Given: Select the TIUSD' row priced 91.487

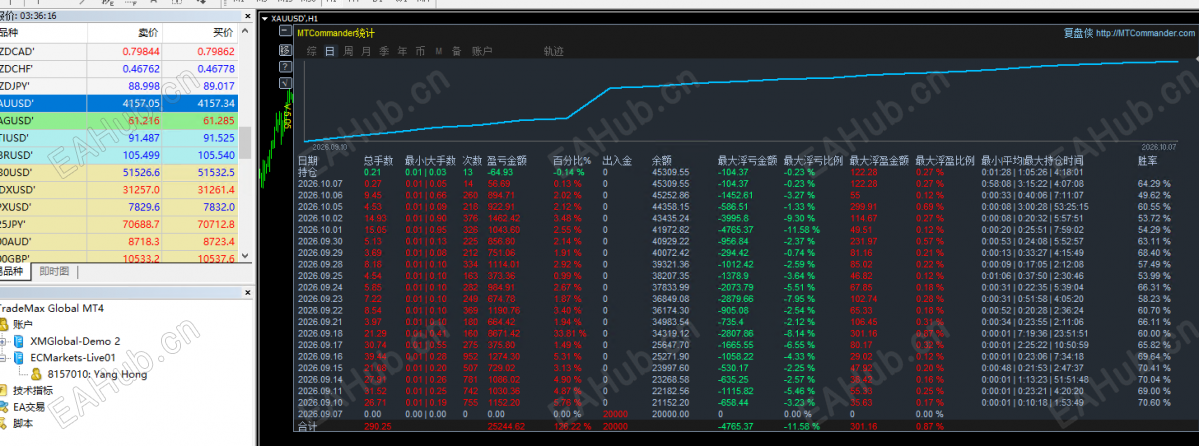Looking at the screenshot, I should [119, 137].
